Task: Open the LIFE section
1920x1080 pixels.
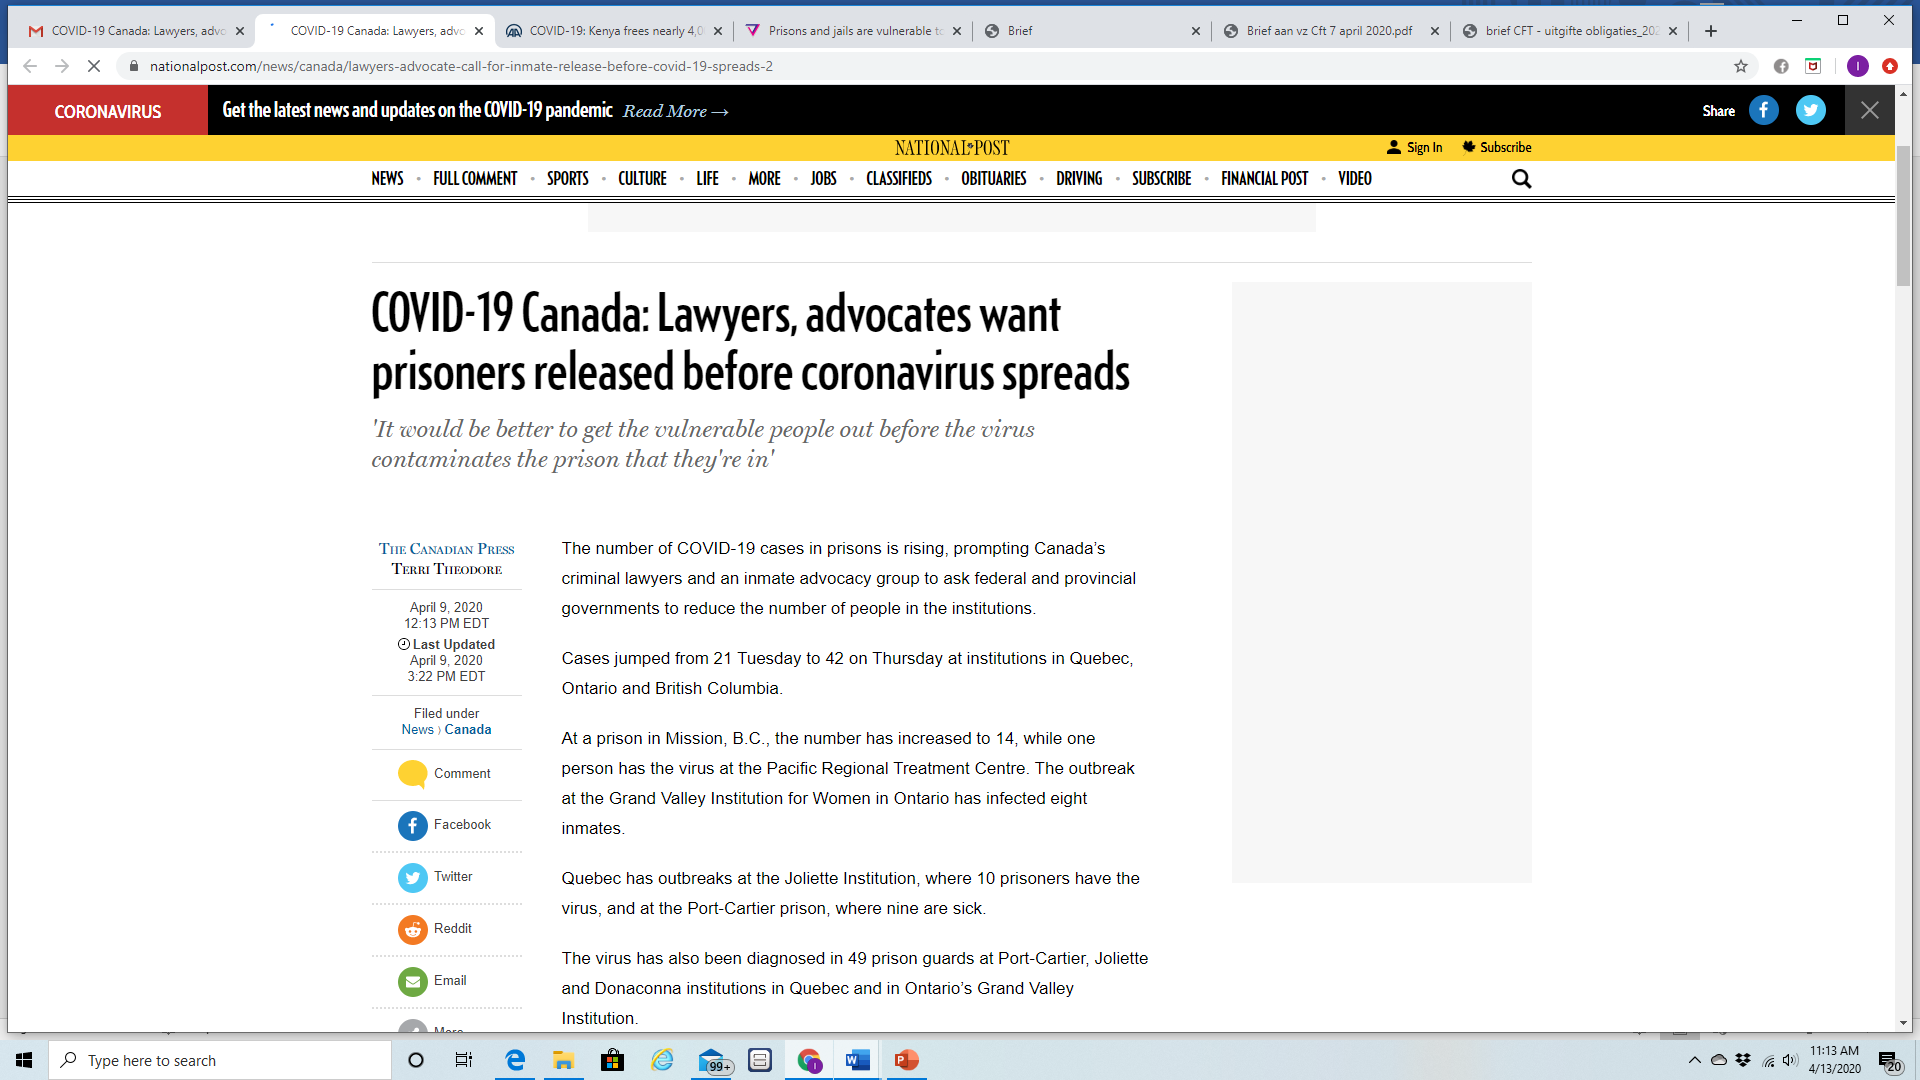Action: coord(707,179)
